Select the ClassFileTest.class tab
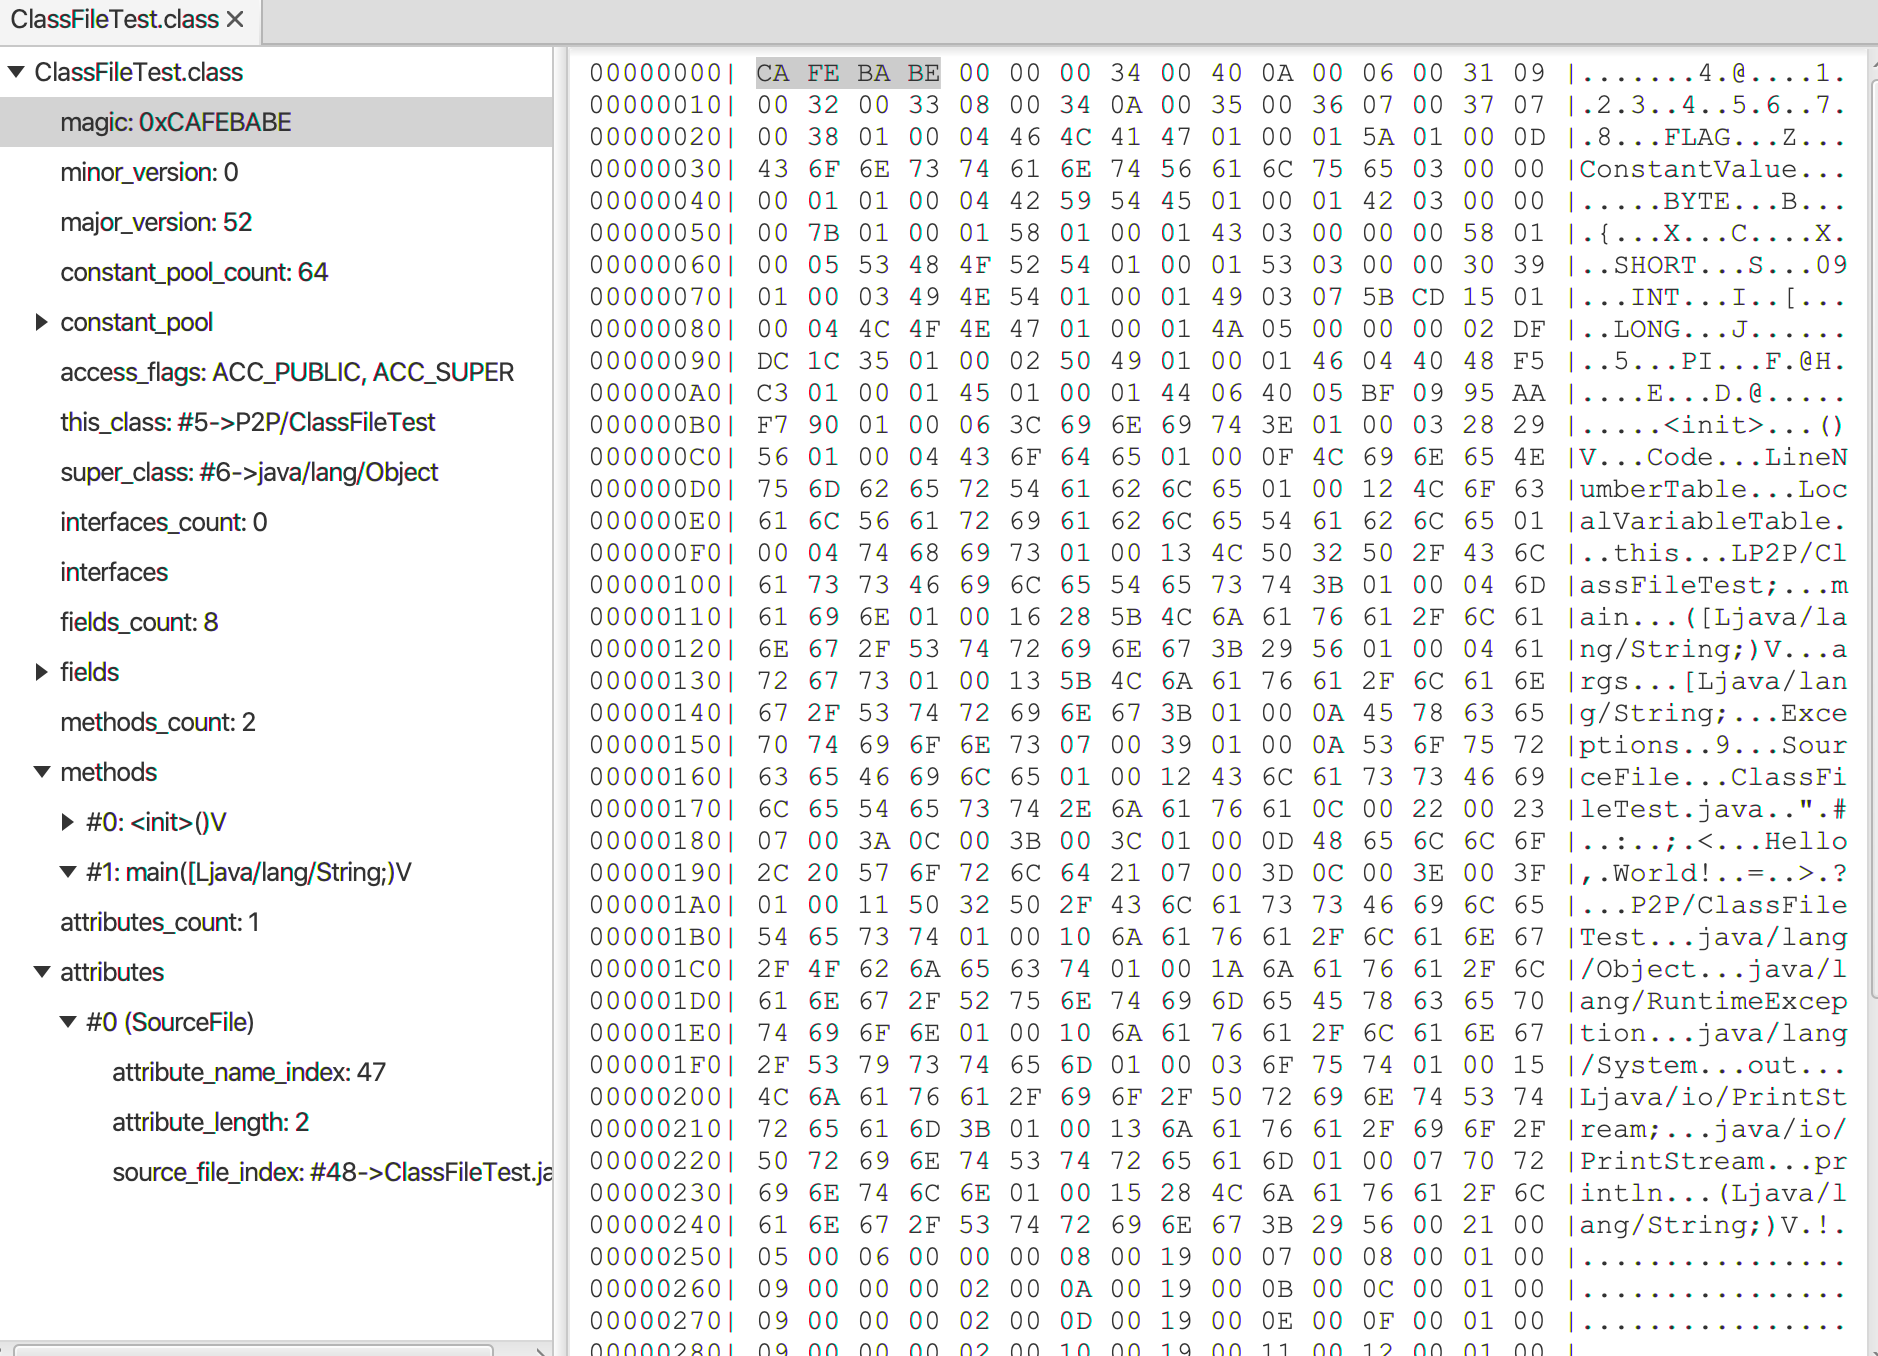 tap(130, 21)
